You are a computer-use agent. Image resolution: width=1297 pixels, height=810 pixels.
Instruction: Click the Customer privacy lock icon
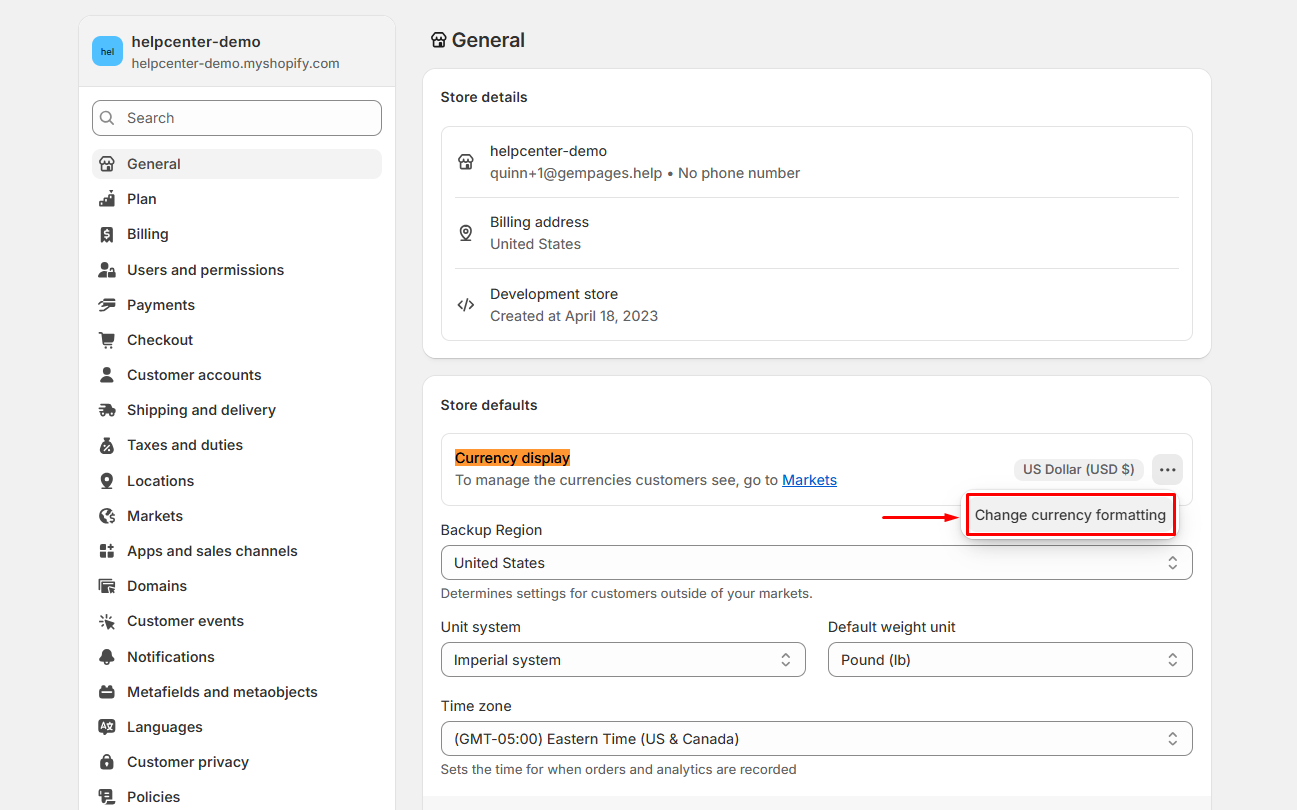(107, 762)
